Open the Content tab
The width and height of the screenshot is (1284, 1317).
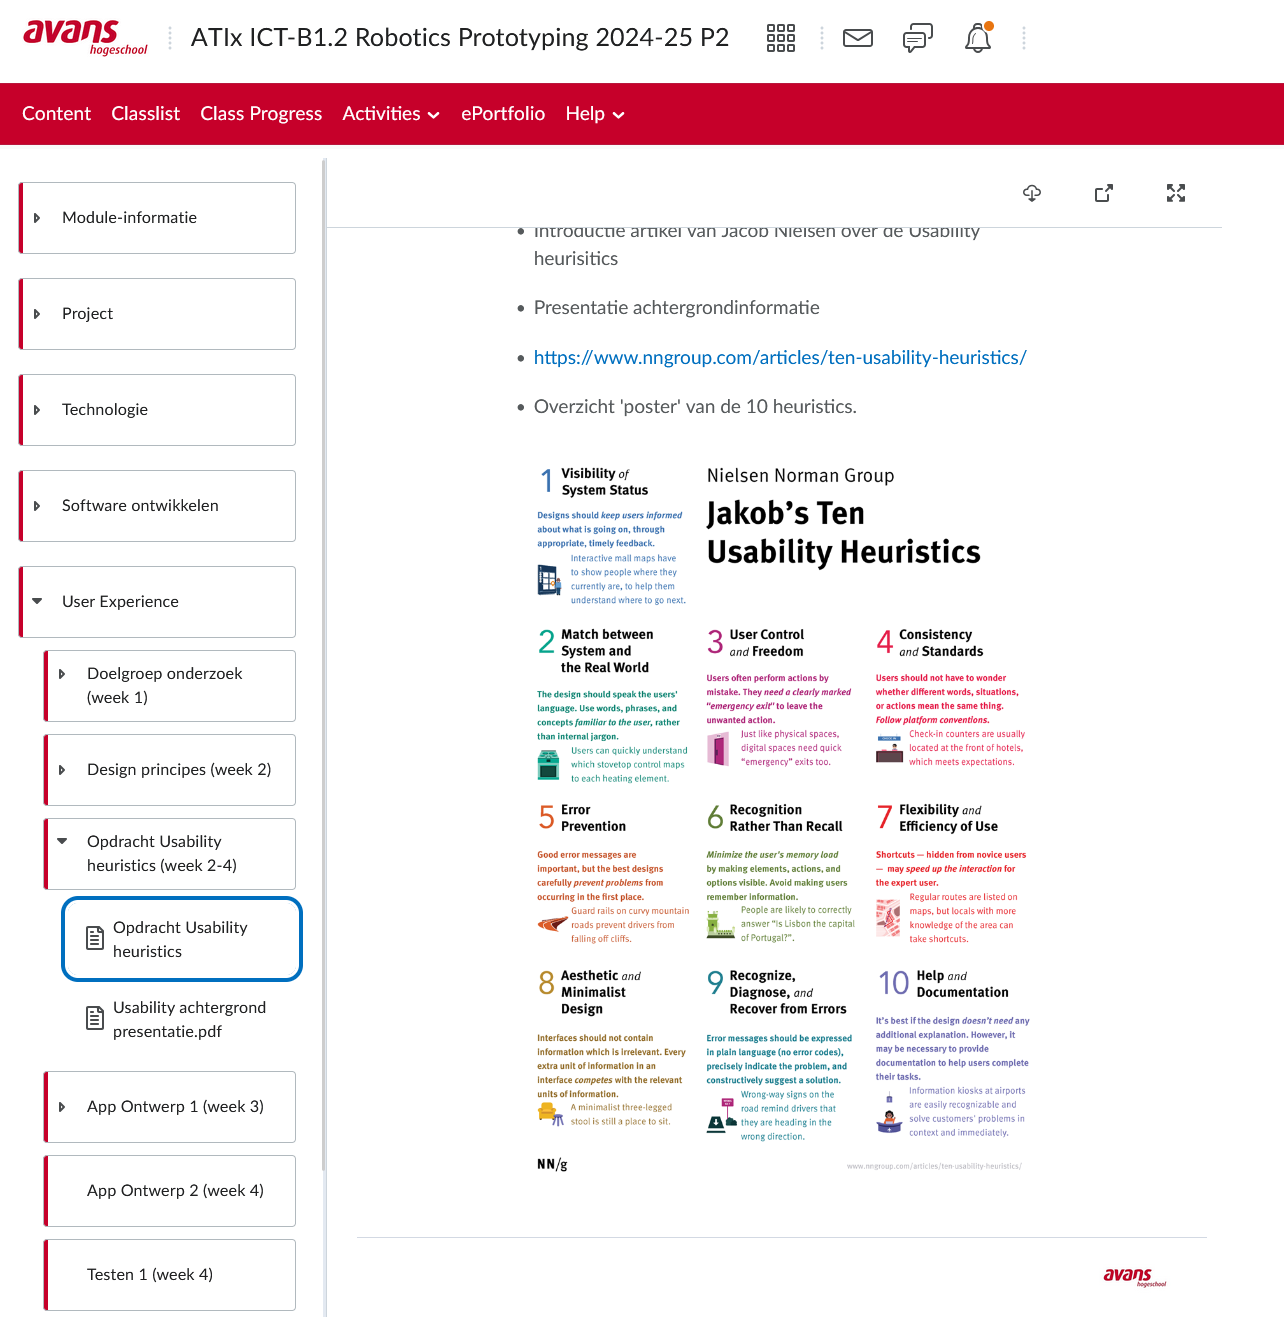(56, 114)
